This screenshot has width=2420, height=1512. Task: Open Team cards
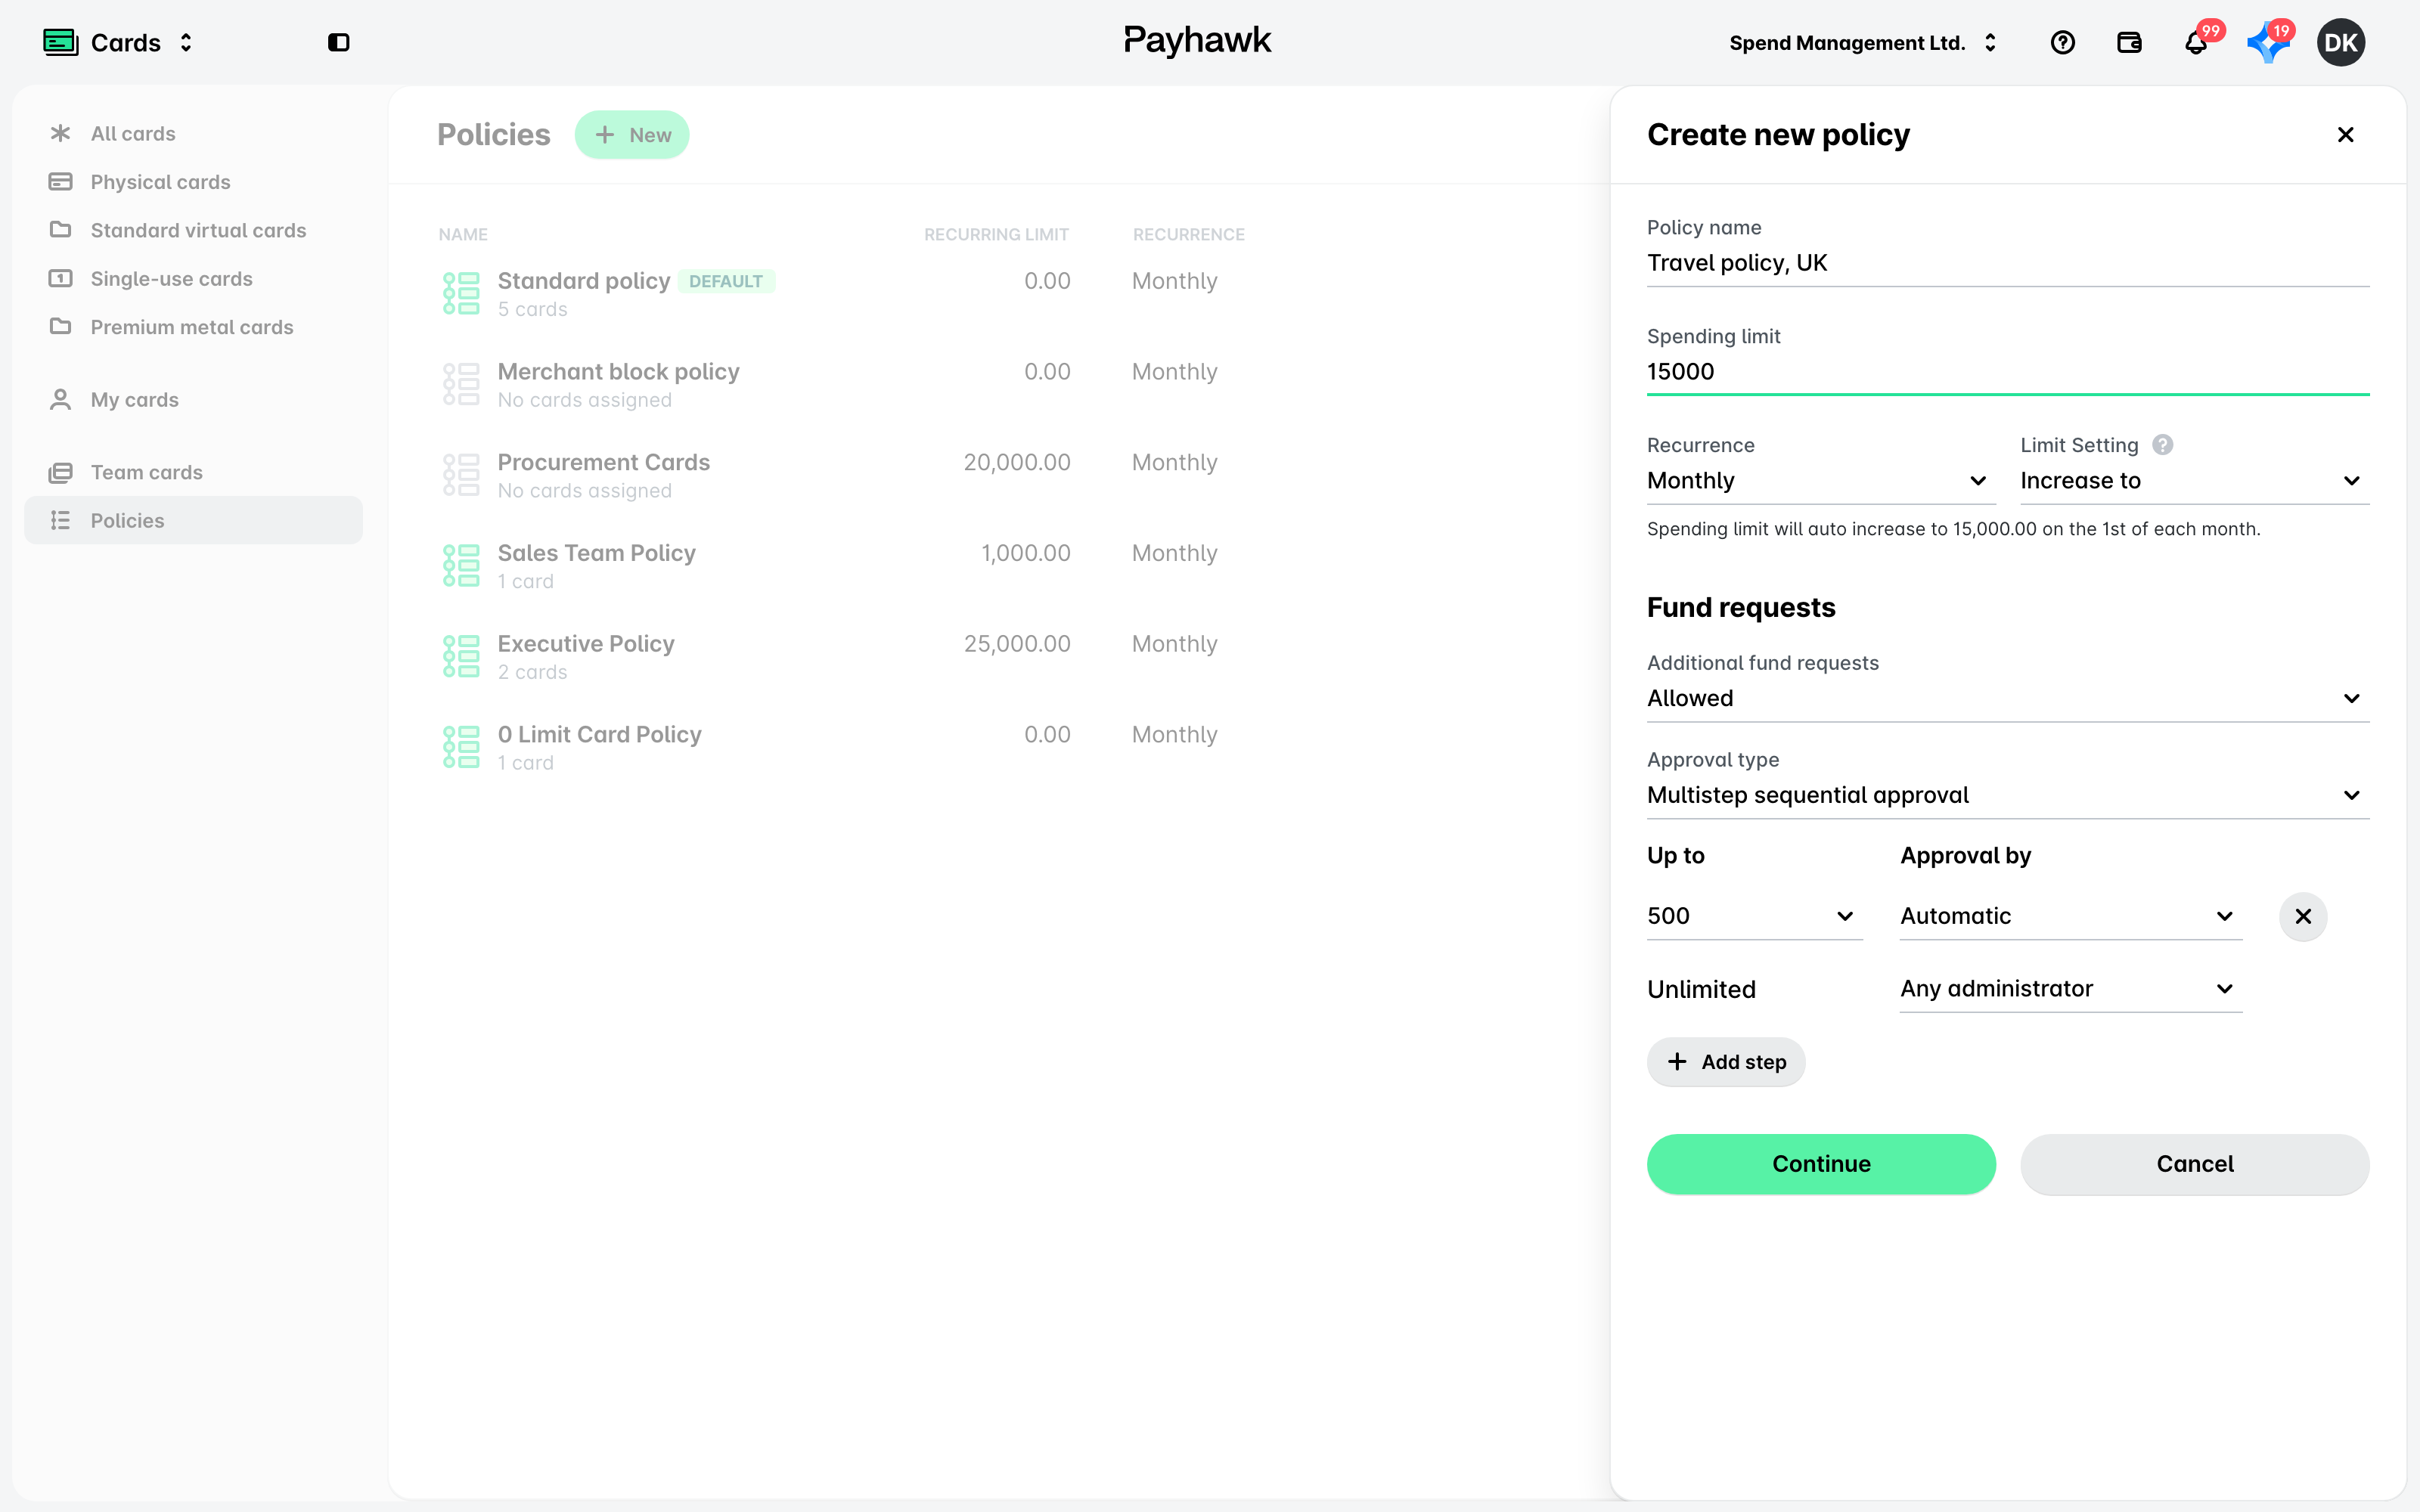click(193, 472)
